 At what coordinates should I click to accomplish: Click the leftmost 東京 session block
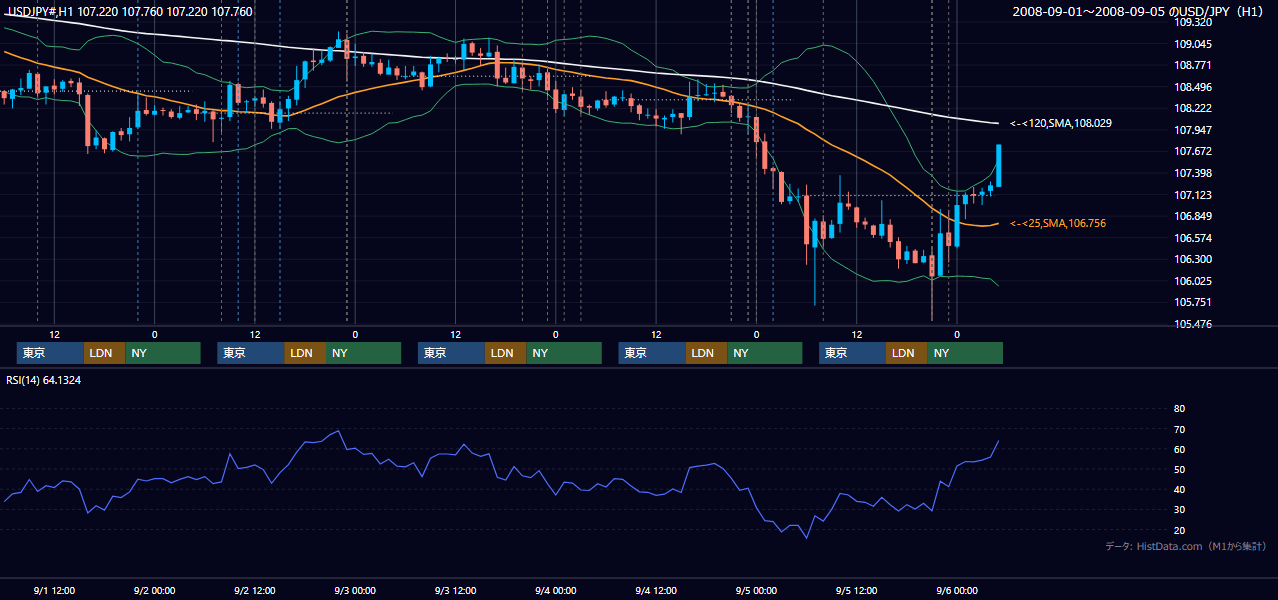50,353
